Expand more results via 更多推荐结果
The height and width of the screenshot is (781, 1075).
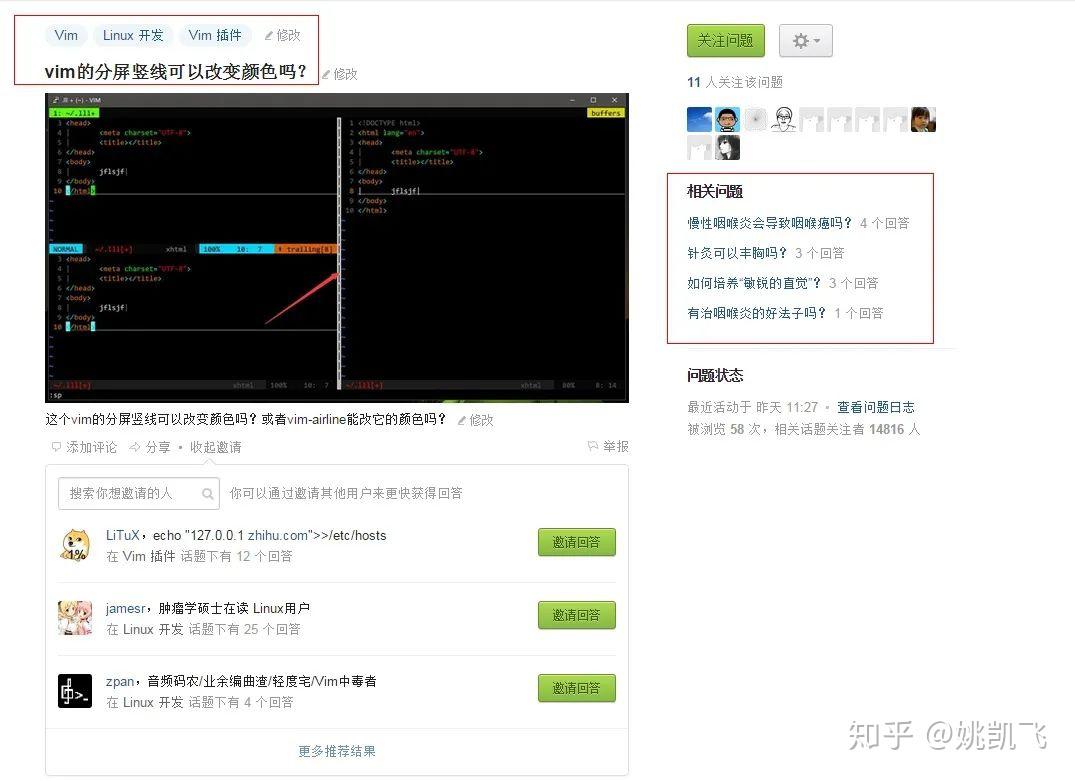pyautogui.click(x=336, y=751)
